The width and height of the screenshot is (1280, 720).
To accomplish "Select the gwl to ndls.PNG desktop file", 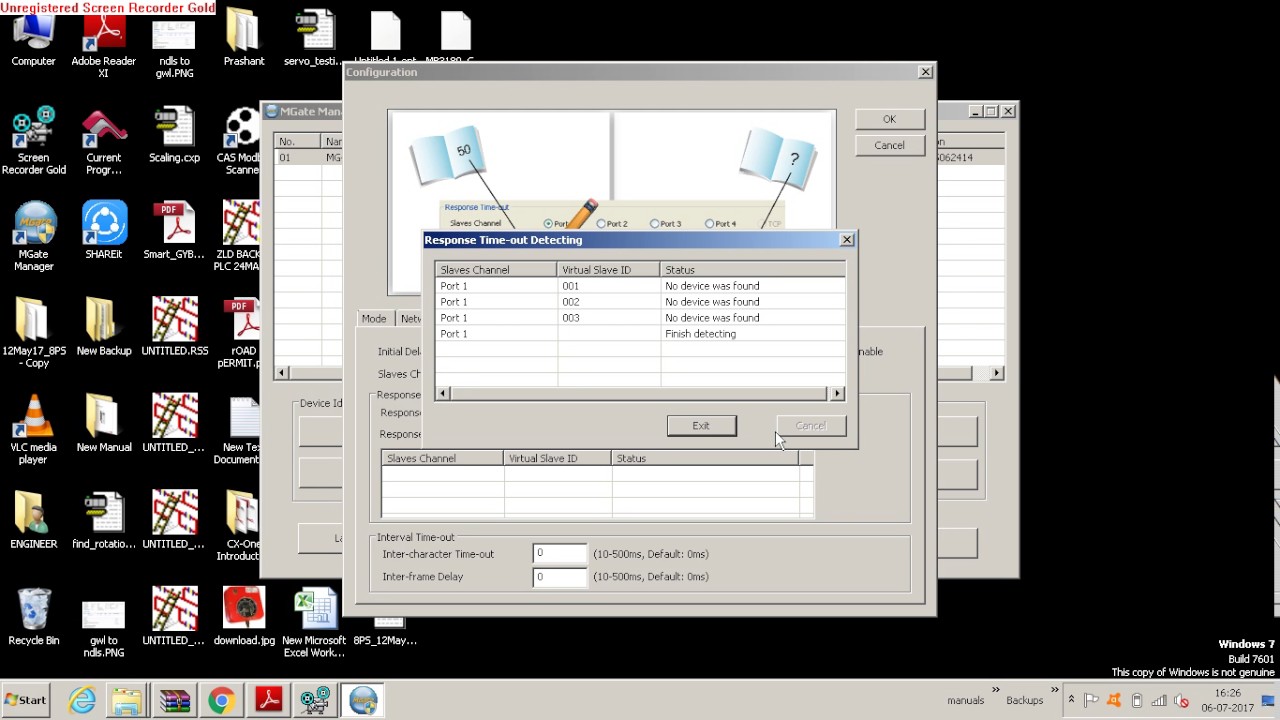I will pyautogui.click(x=103, y=627).
